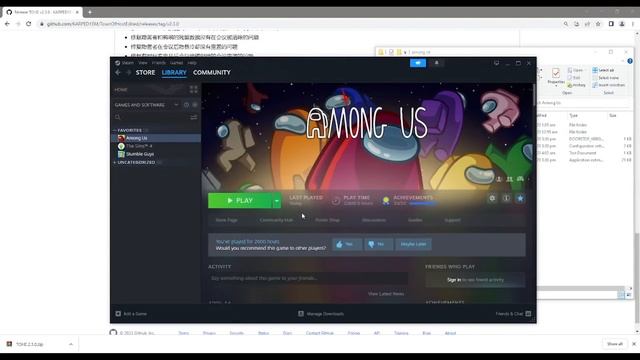The image size is (640, 360).
Task: Click the ready-to-play filter icon
Action: point(195,105)
